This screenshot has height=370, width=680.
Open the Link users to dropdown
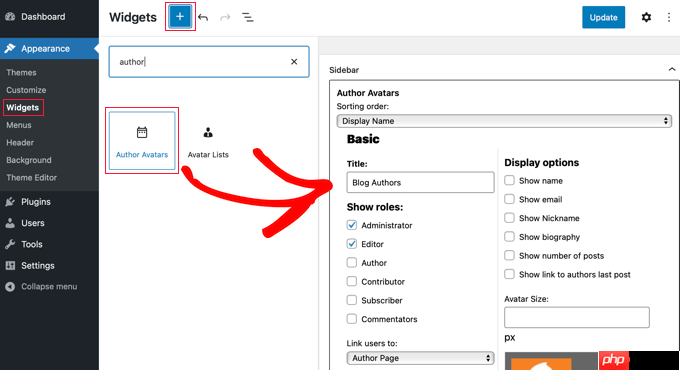[420, 358]
